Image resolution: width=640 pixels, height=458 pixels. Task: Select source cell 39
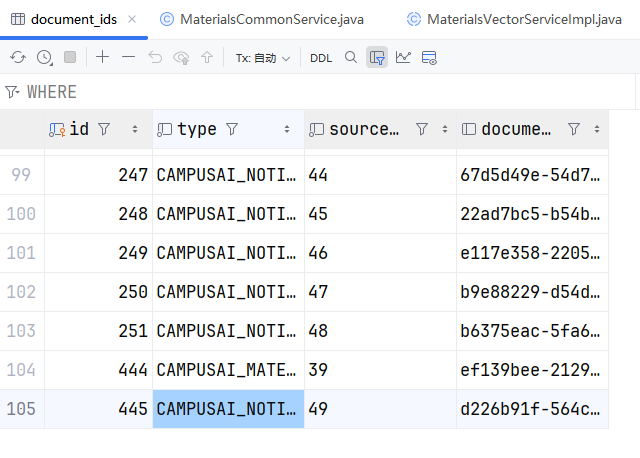pos(380,370)
